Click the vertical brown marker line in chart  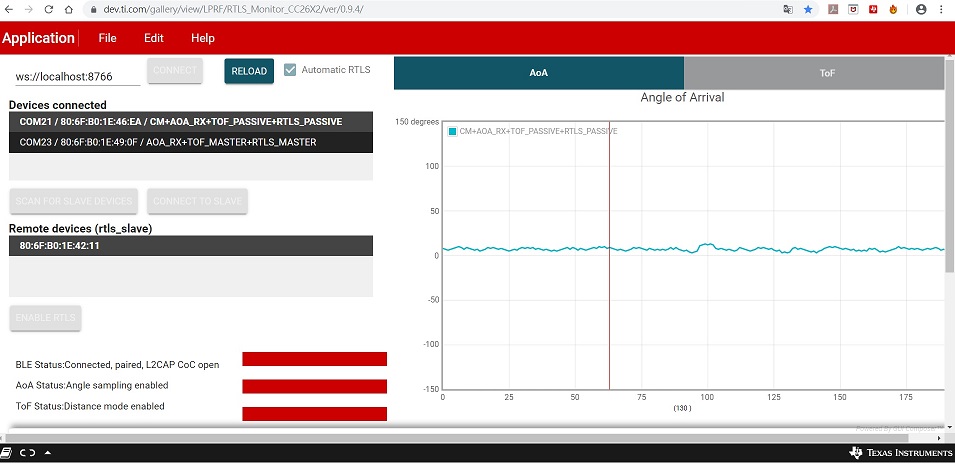[x=609, y=255]
